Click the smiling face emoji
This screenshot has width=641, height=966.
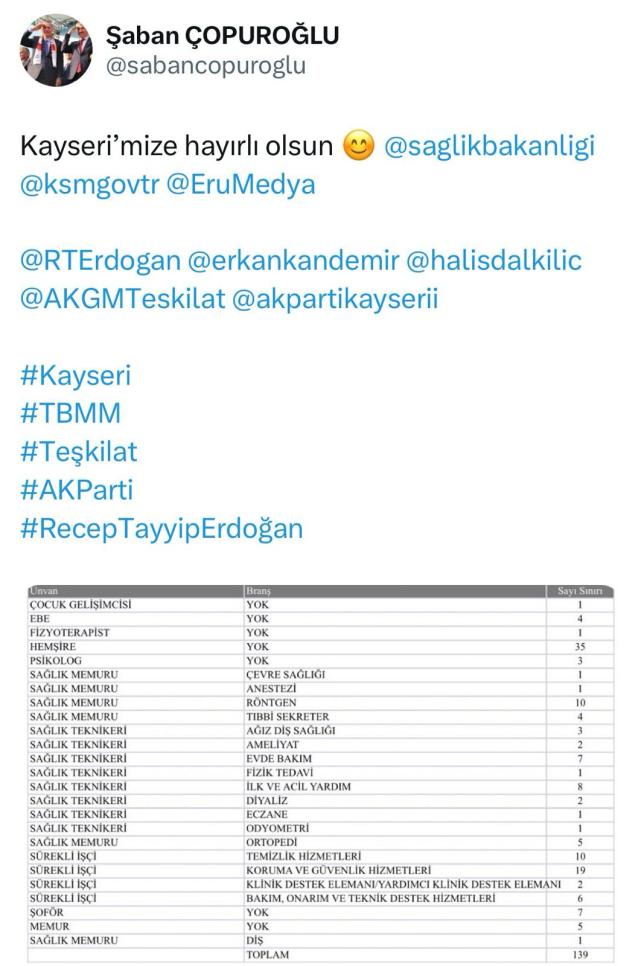(358, 147)
